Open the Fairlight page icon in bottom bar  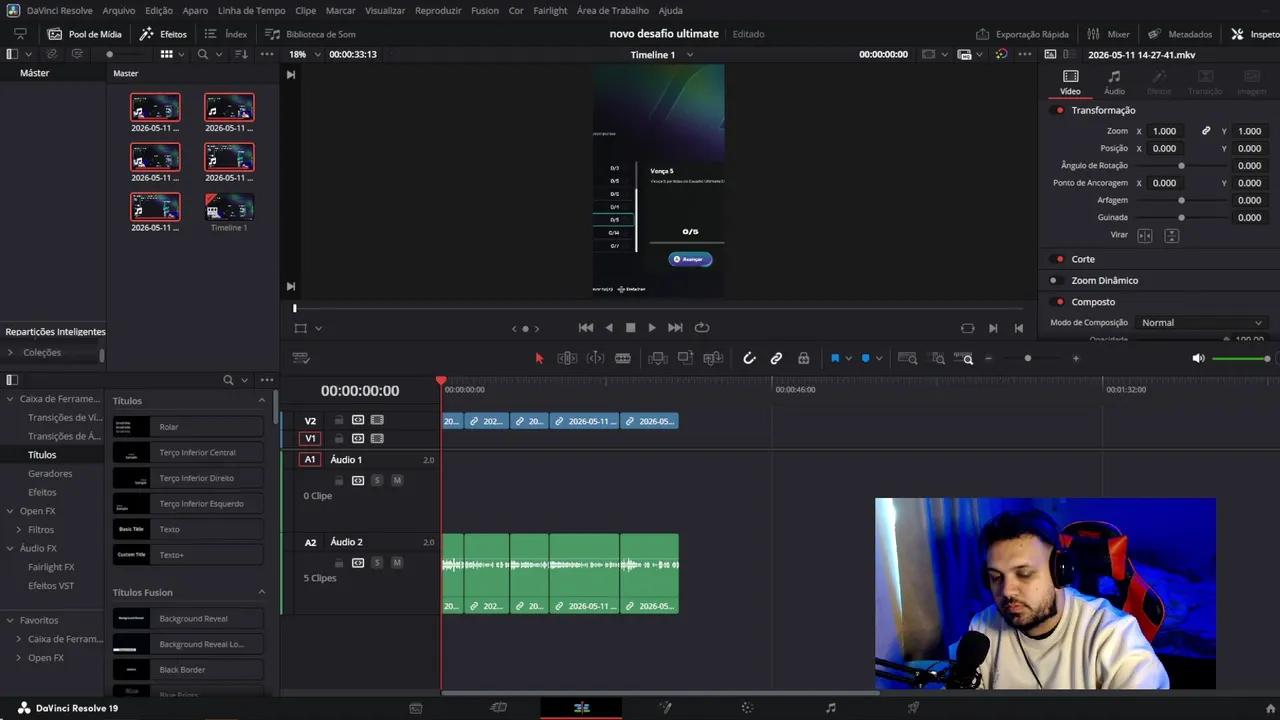[x=831, y=708]
